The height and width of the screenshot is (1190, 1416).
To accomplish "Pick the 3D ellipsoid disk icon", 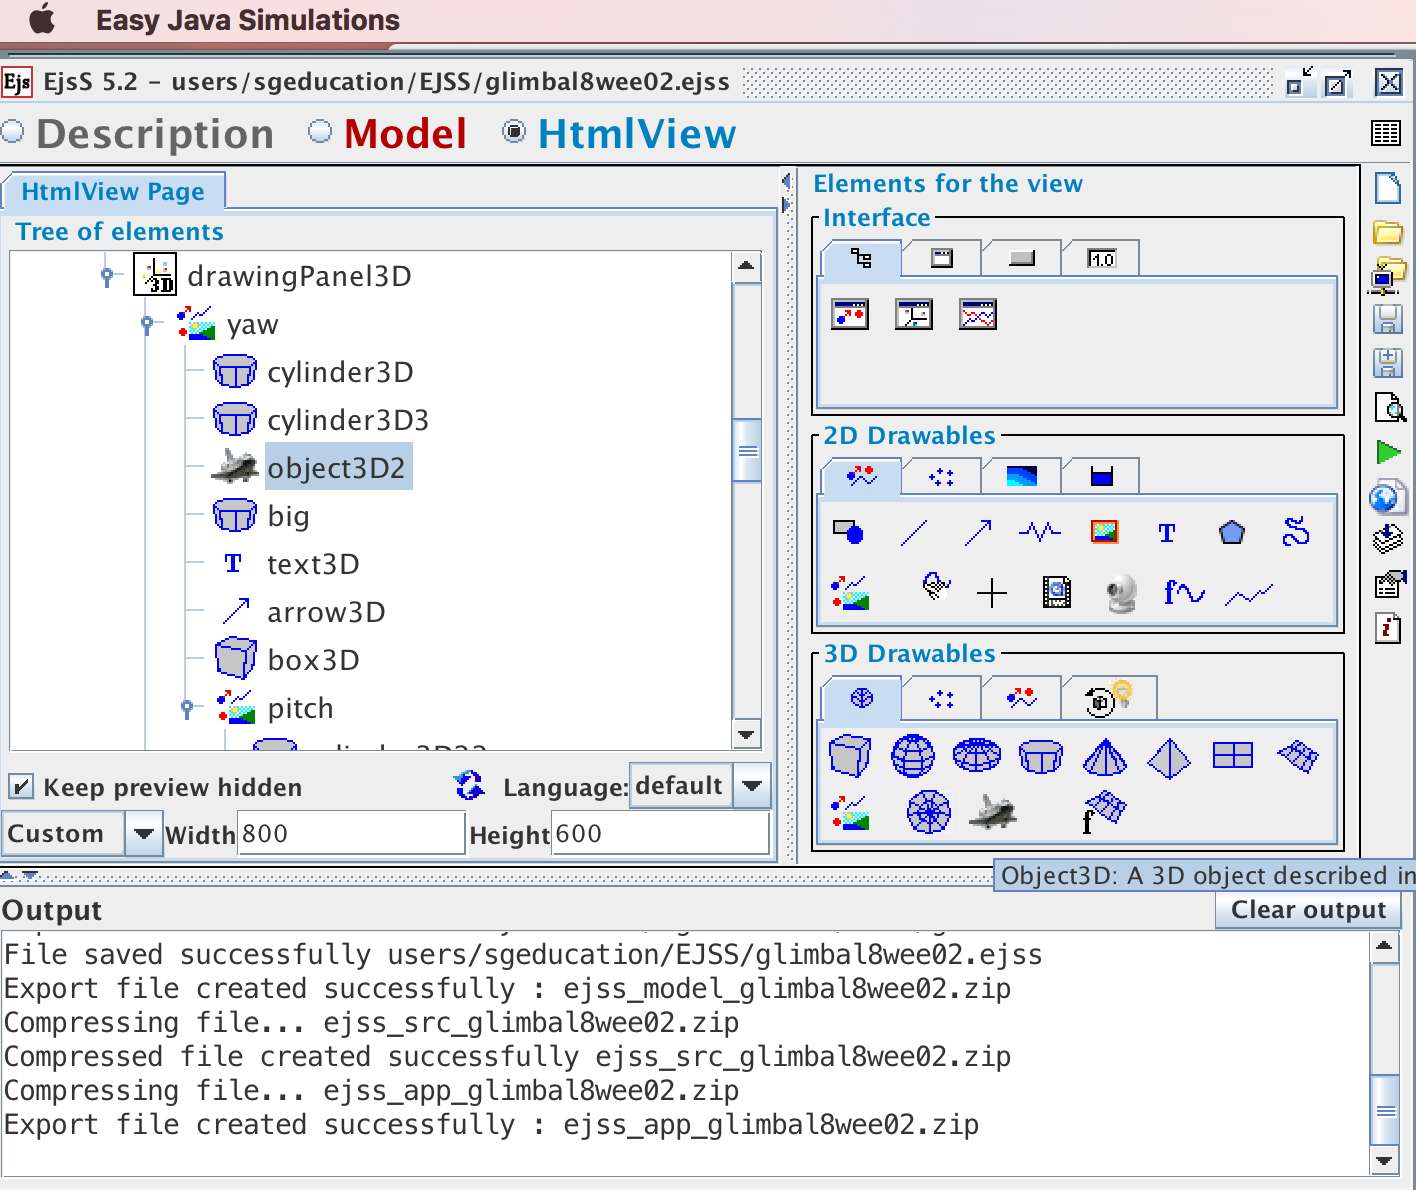I will point(977,756).
